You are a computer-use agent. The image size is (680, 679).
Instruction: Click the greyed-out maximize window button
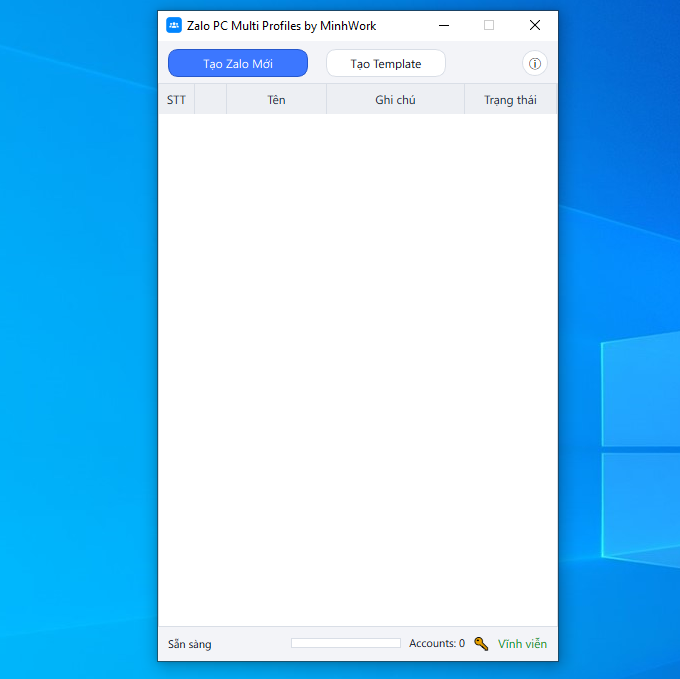click(489, 25)
